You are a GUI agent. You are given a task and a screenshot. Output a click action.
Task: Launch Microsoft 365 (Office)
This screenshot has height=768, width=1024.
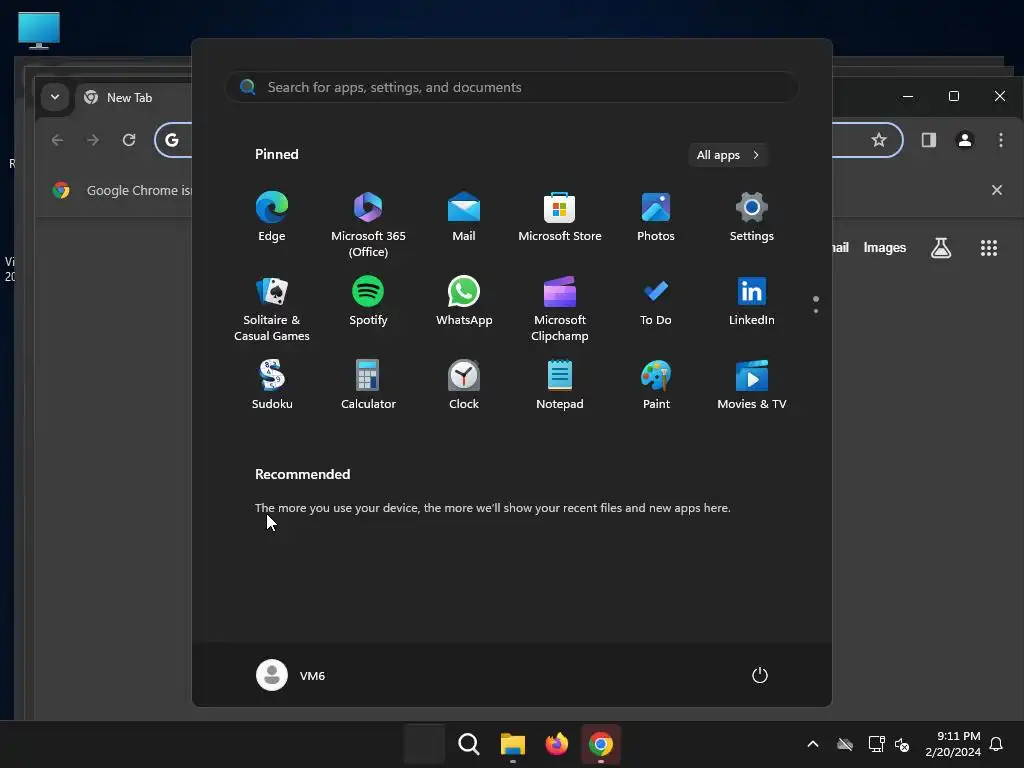click(x=368, y=225)
